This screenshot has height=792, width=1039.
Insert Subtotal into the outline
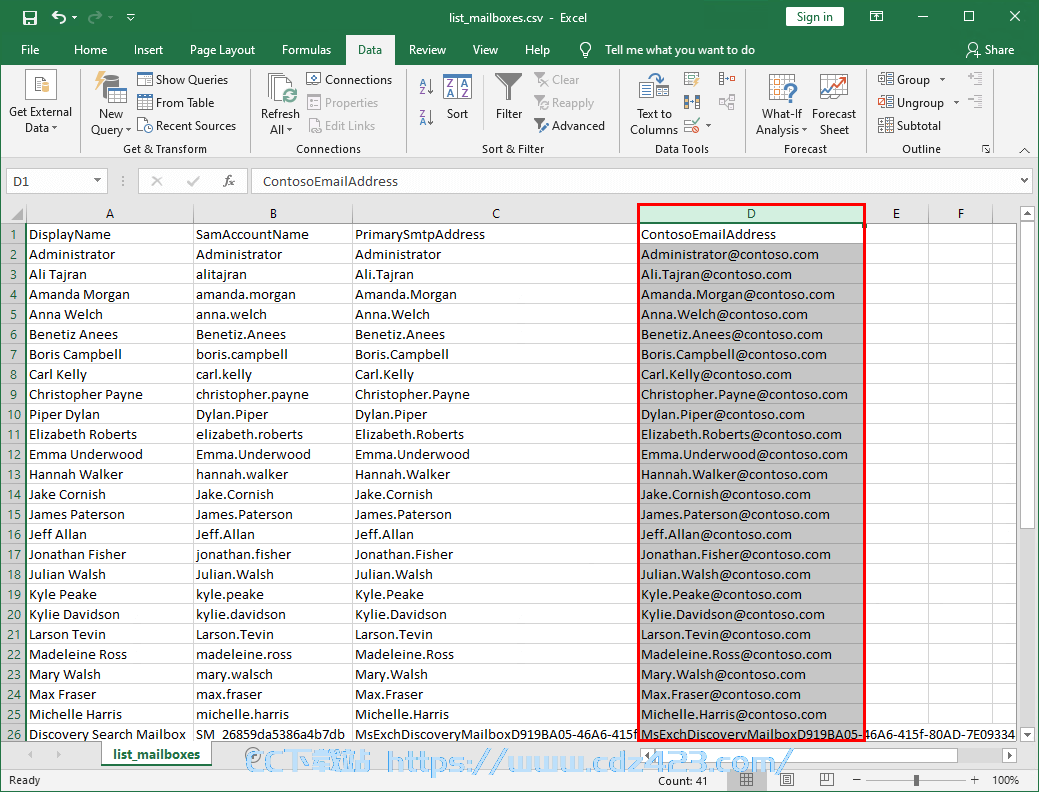click(909, 126)
